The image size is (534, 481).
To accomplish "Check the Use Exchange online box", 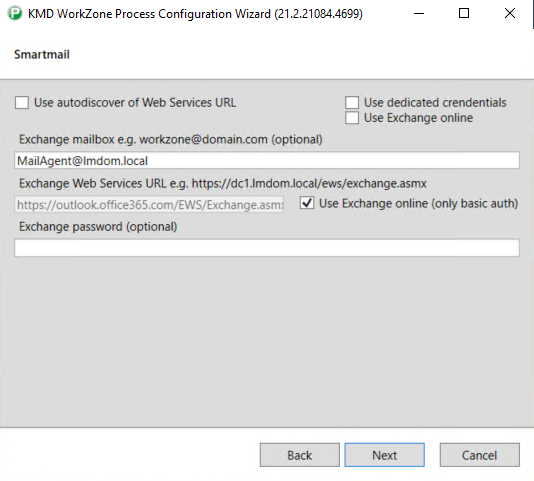I will 352,118.
